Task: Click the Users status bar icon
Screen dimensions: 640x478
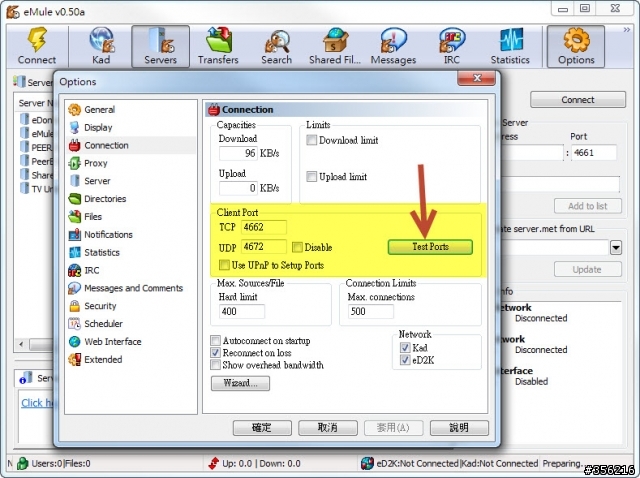Action: click(x=22, y=463)
